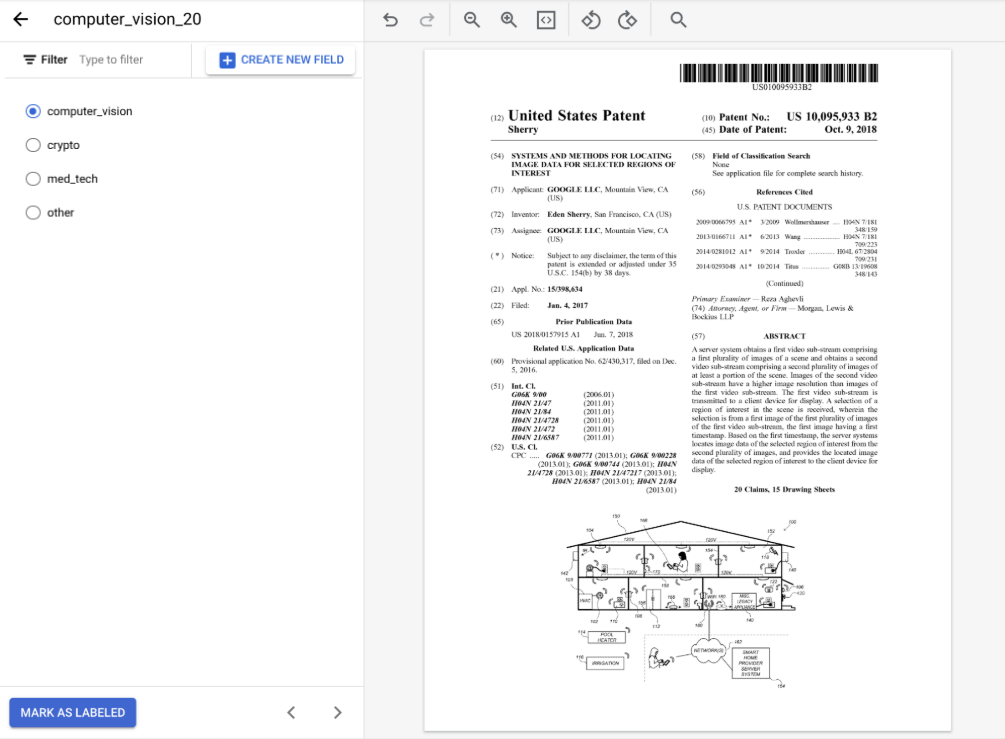Go to the previous document chevron
Viewport: 1005px width, 739px height.
coord(291,713)
